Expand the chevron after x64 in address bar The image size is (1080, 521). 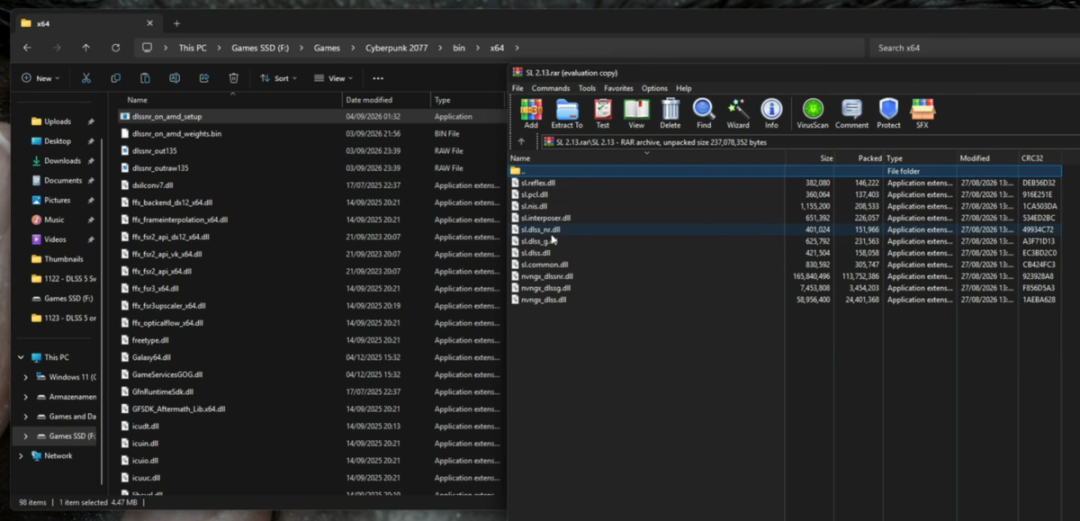pyautogui.click(x=517, y=48)
